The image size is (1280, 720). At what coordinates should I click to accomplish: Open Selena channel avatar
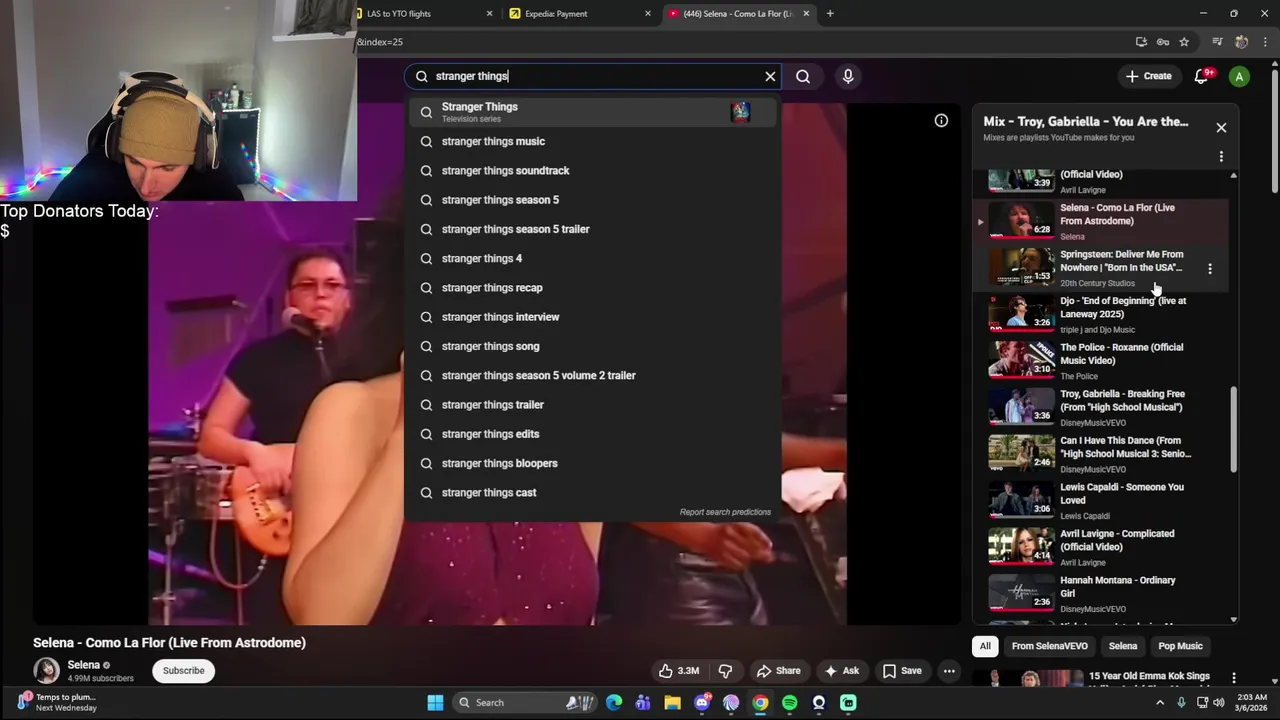point(46,670)
